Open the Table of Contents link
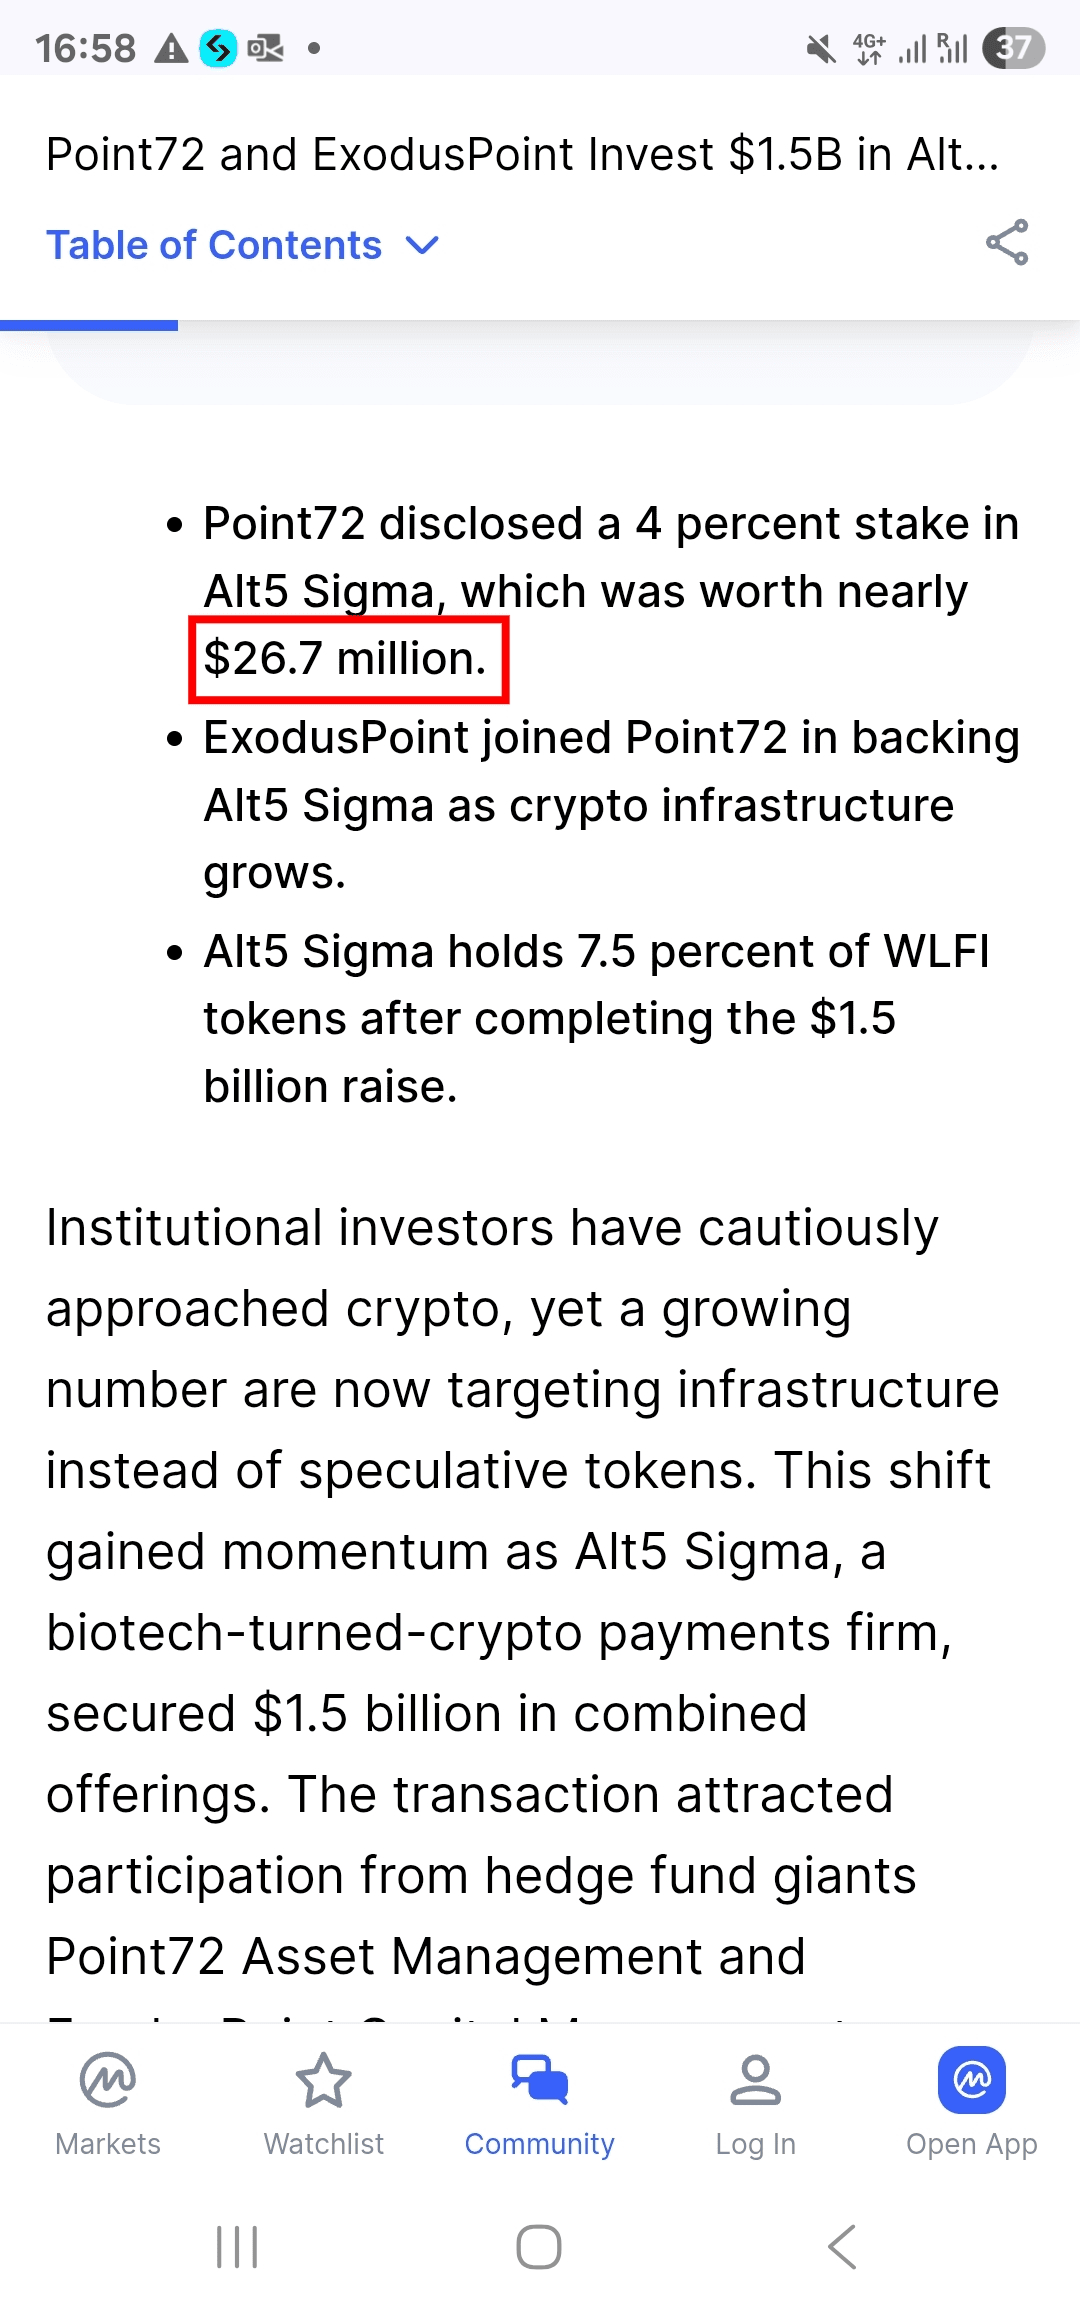Screen dimensions: 1080x2316 click(x=214, y=245)
